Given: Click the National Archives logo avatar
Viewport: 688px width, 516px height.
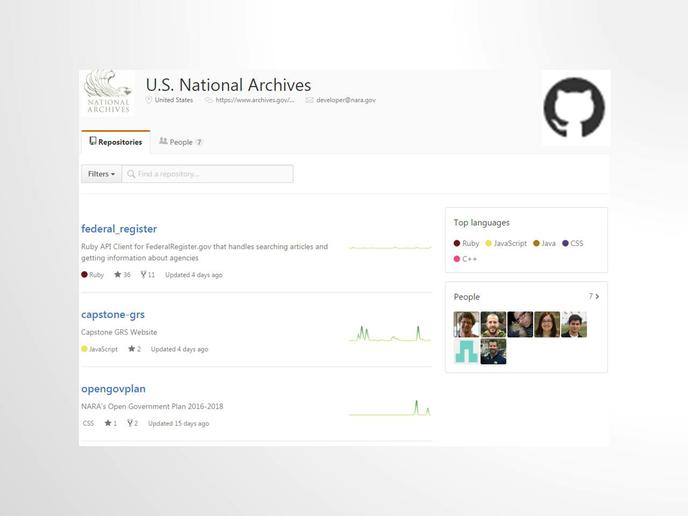Looking at the screenshot, I should (108, 91).
